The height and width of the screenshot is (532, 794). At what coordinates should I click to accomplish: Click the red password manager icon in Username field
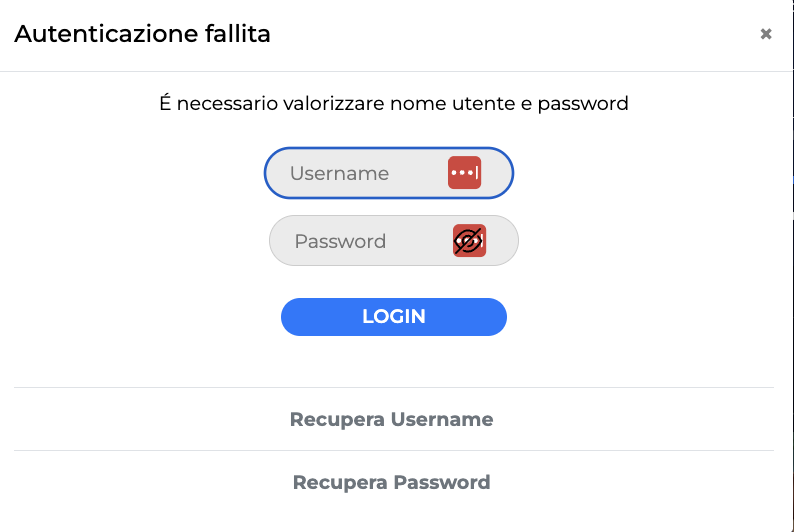tap(464, 173)
